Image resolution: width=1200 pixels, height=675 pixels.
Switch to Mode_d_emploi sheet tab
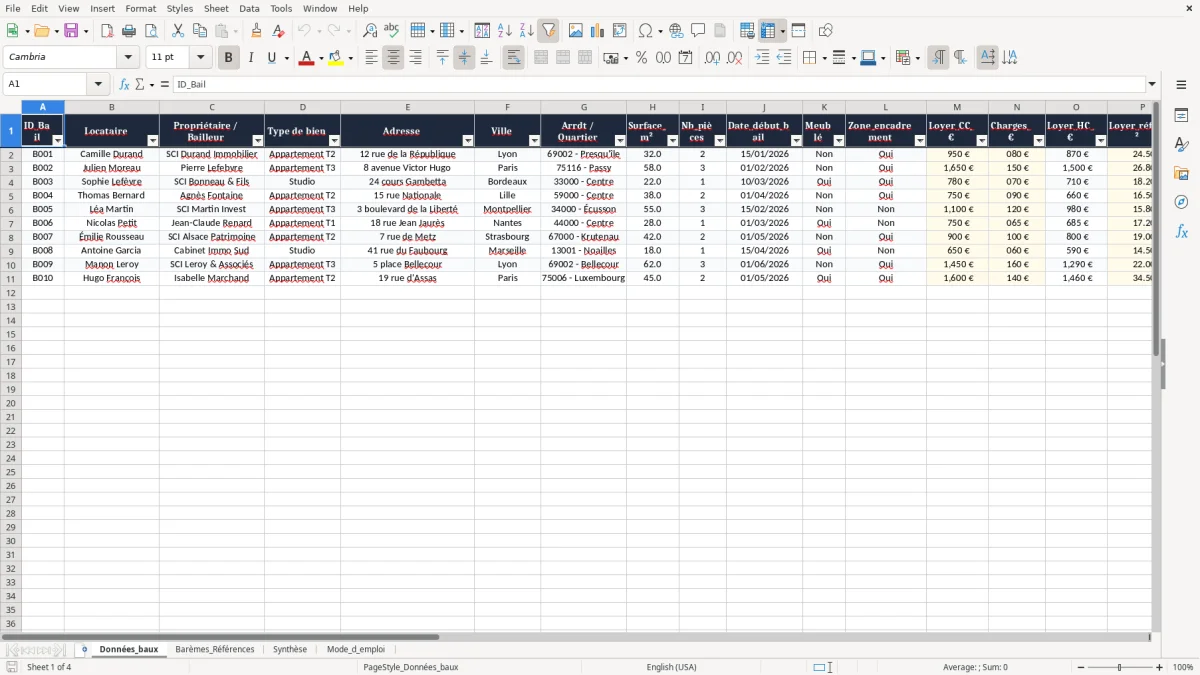coord(356,649)
